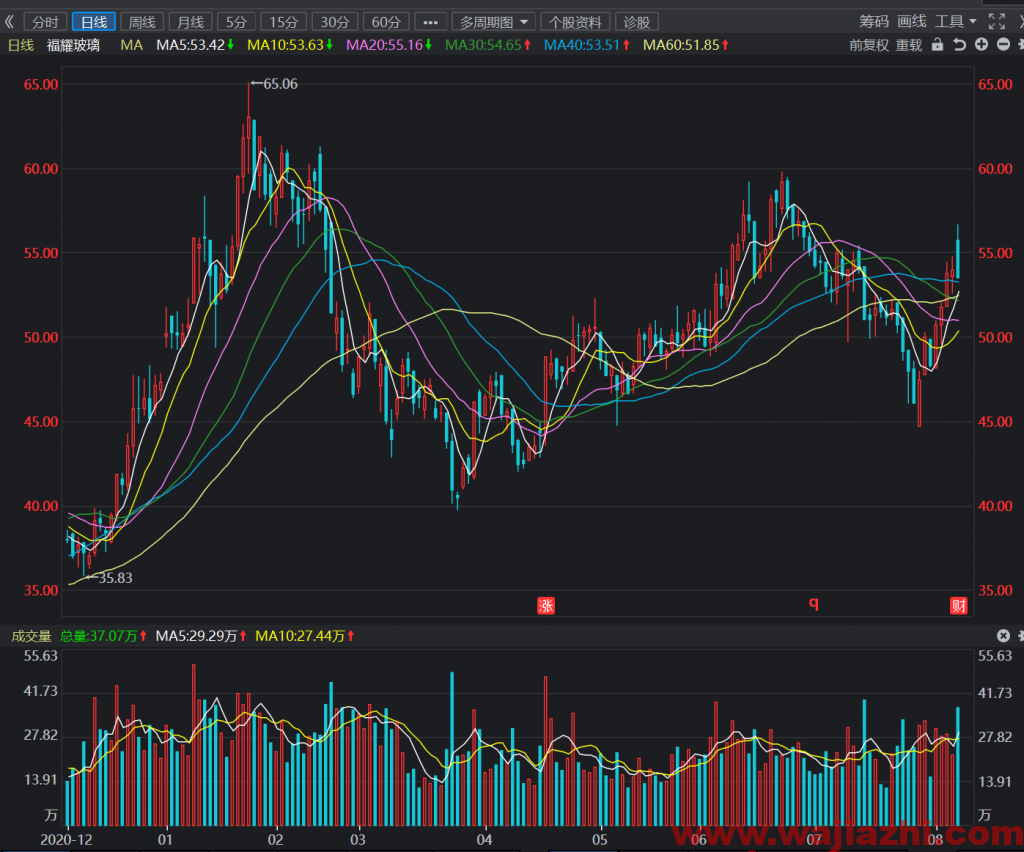Zoom in with the circled plus icon
The image size is (1024, 852).
click(981, 44)
